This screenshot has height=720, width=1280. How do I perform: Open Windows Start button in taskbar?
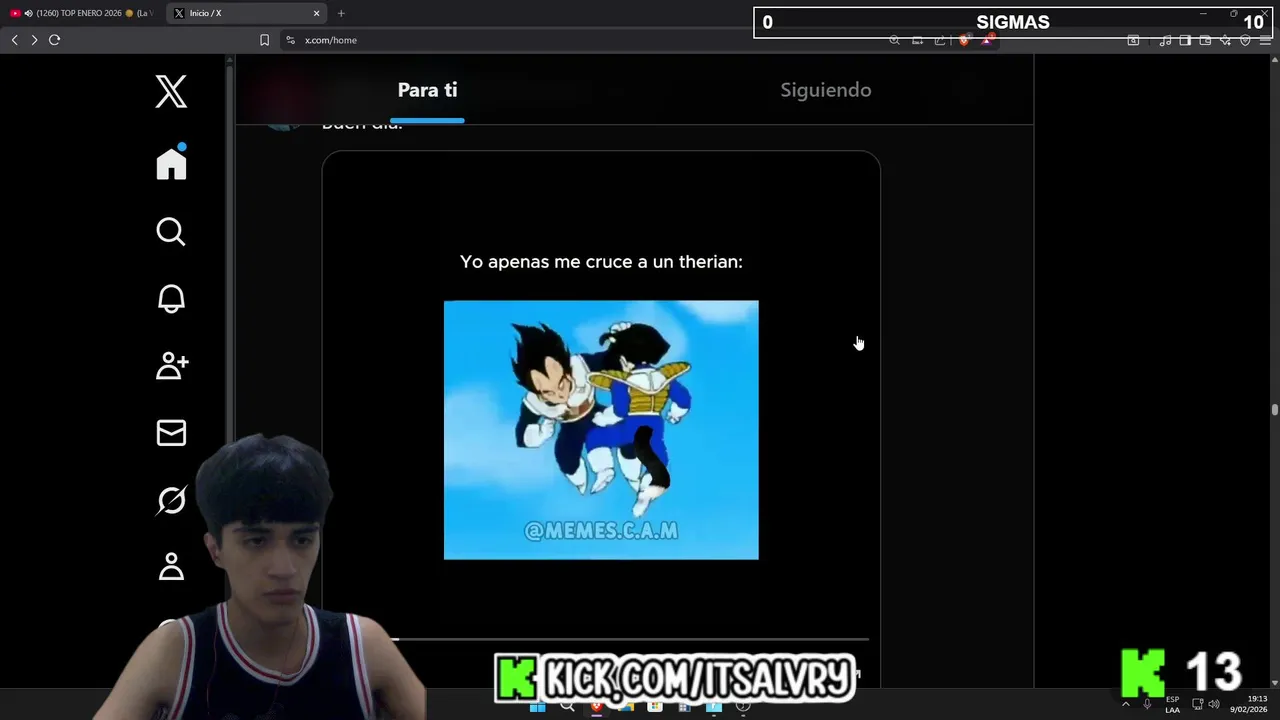[537, 706]
